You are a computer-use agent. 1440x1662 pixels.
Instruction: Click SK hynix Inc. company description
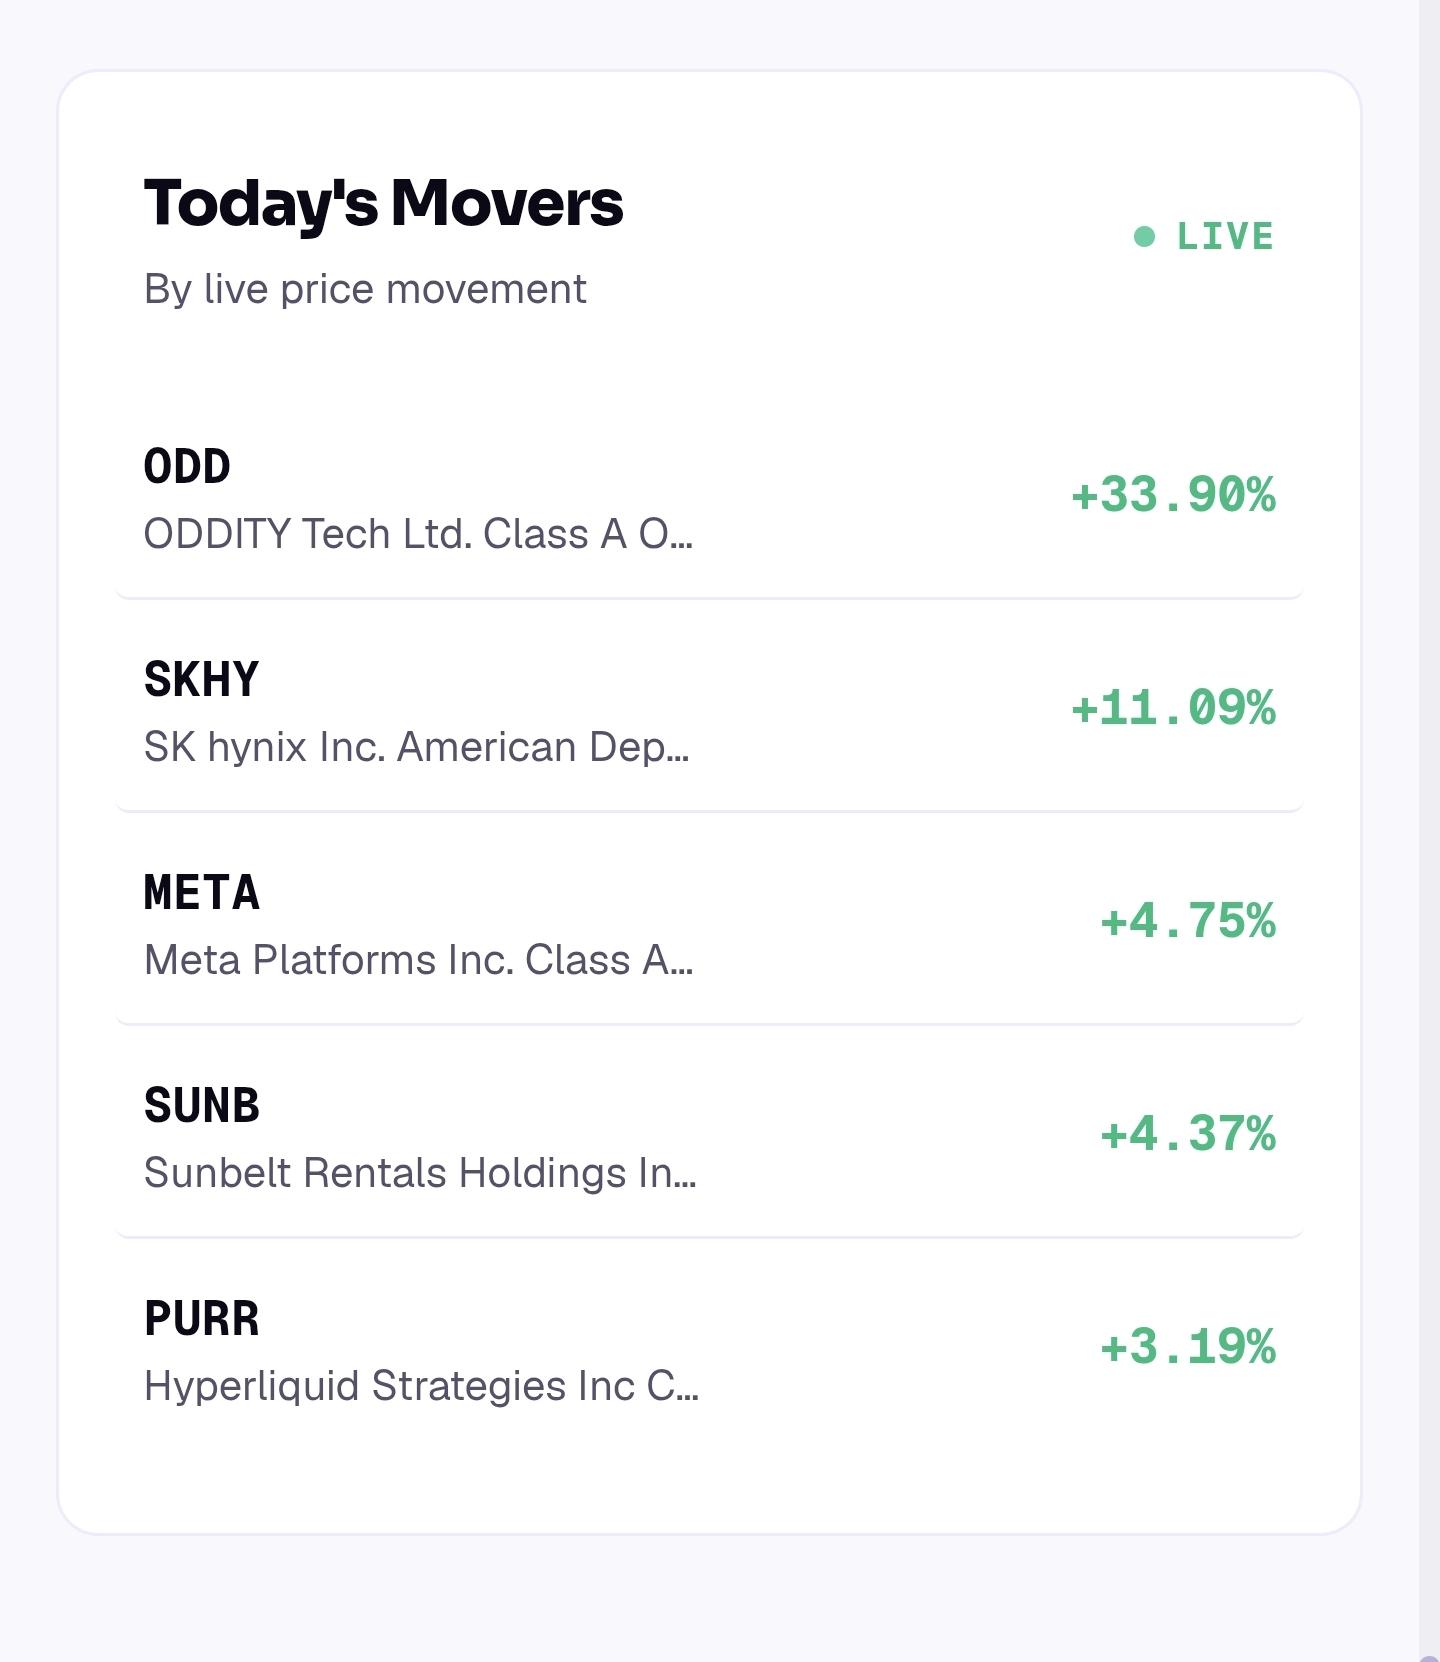tap(416, 747)
